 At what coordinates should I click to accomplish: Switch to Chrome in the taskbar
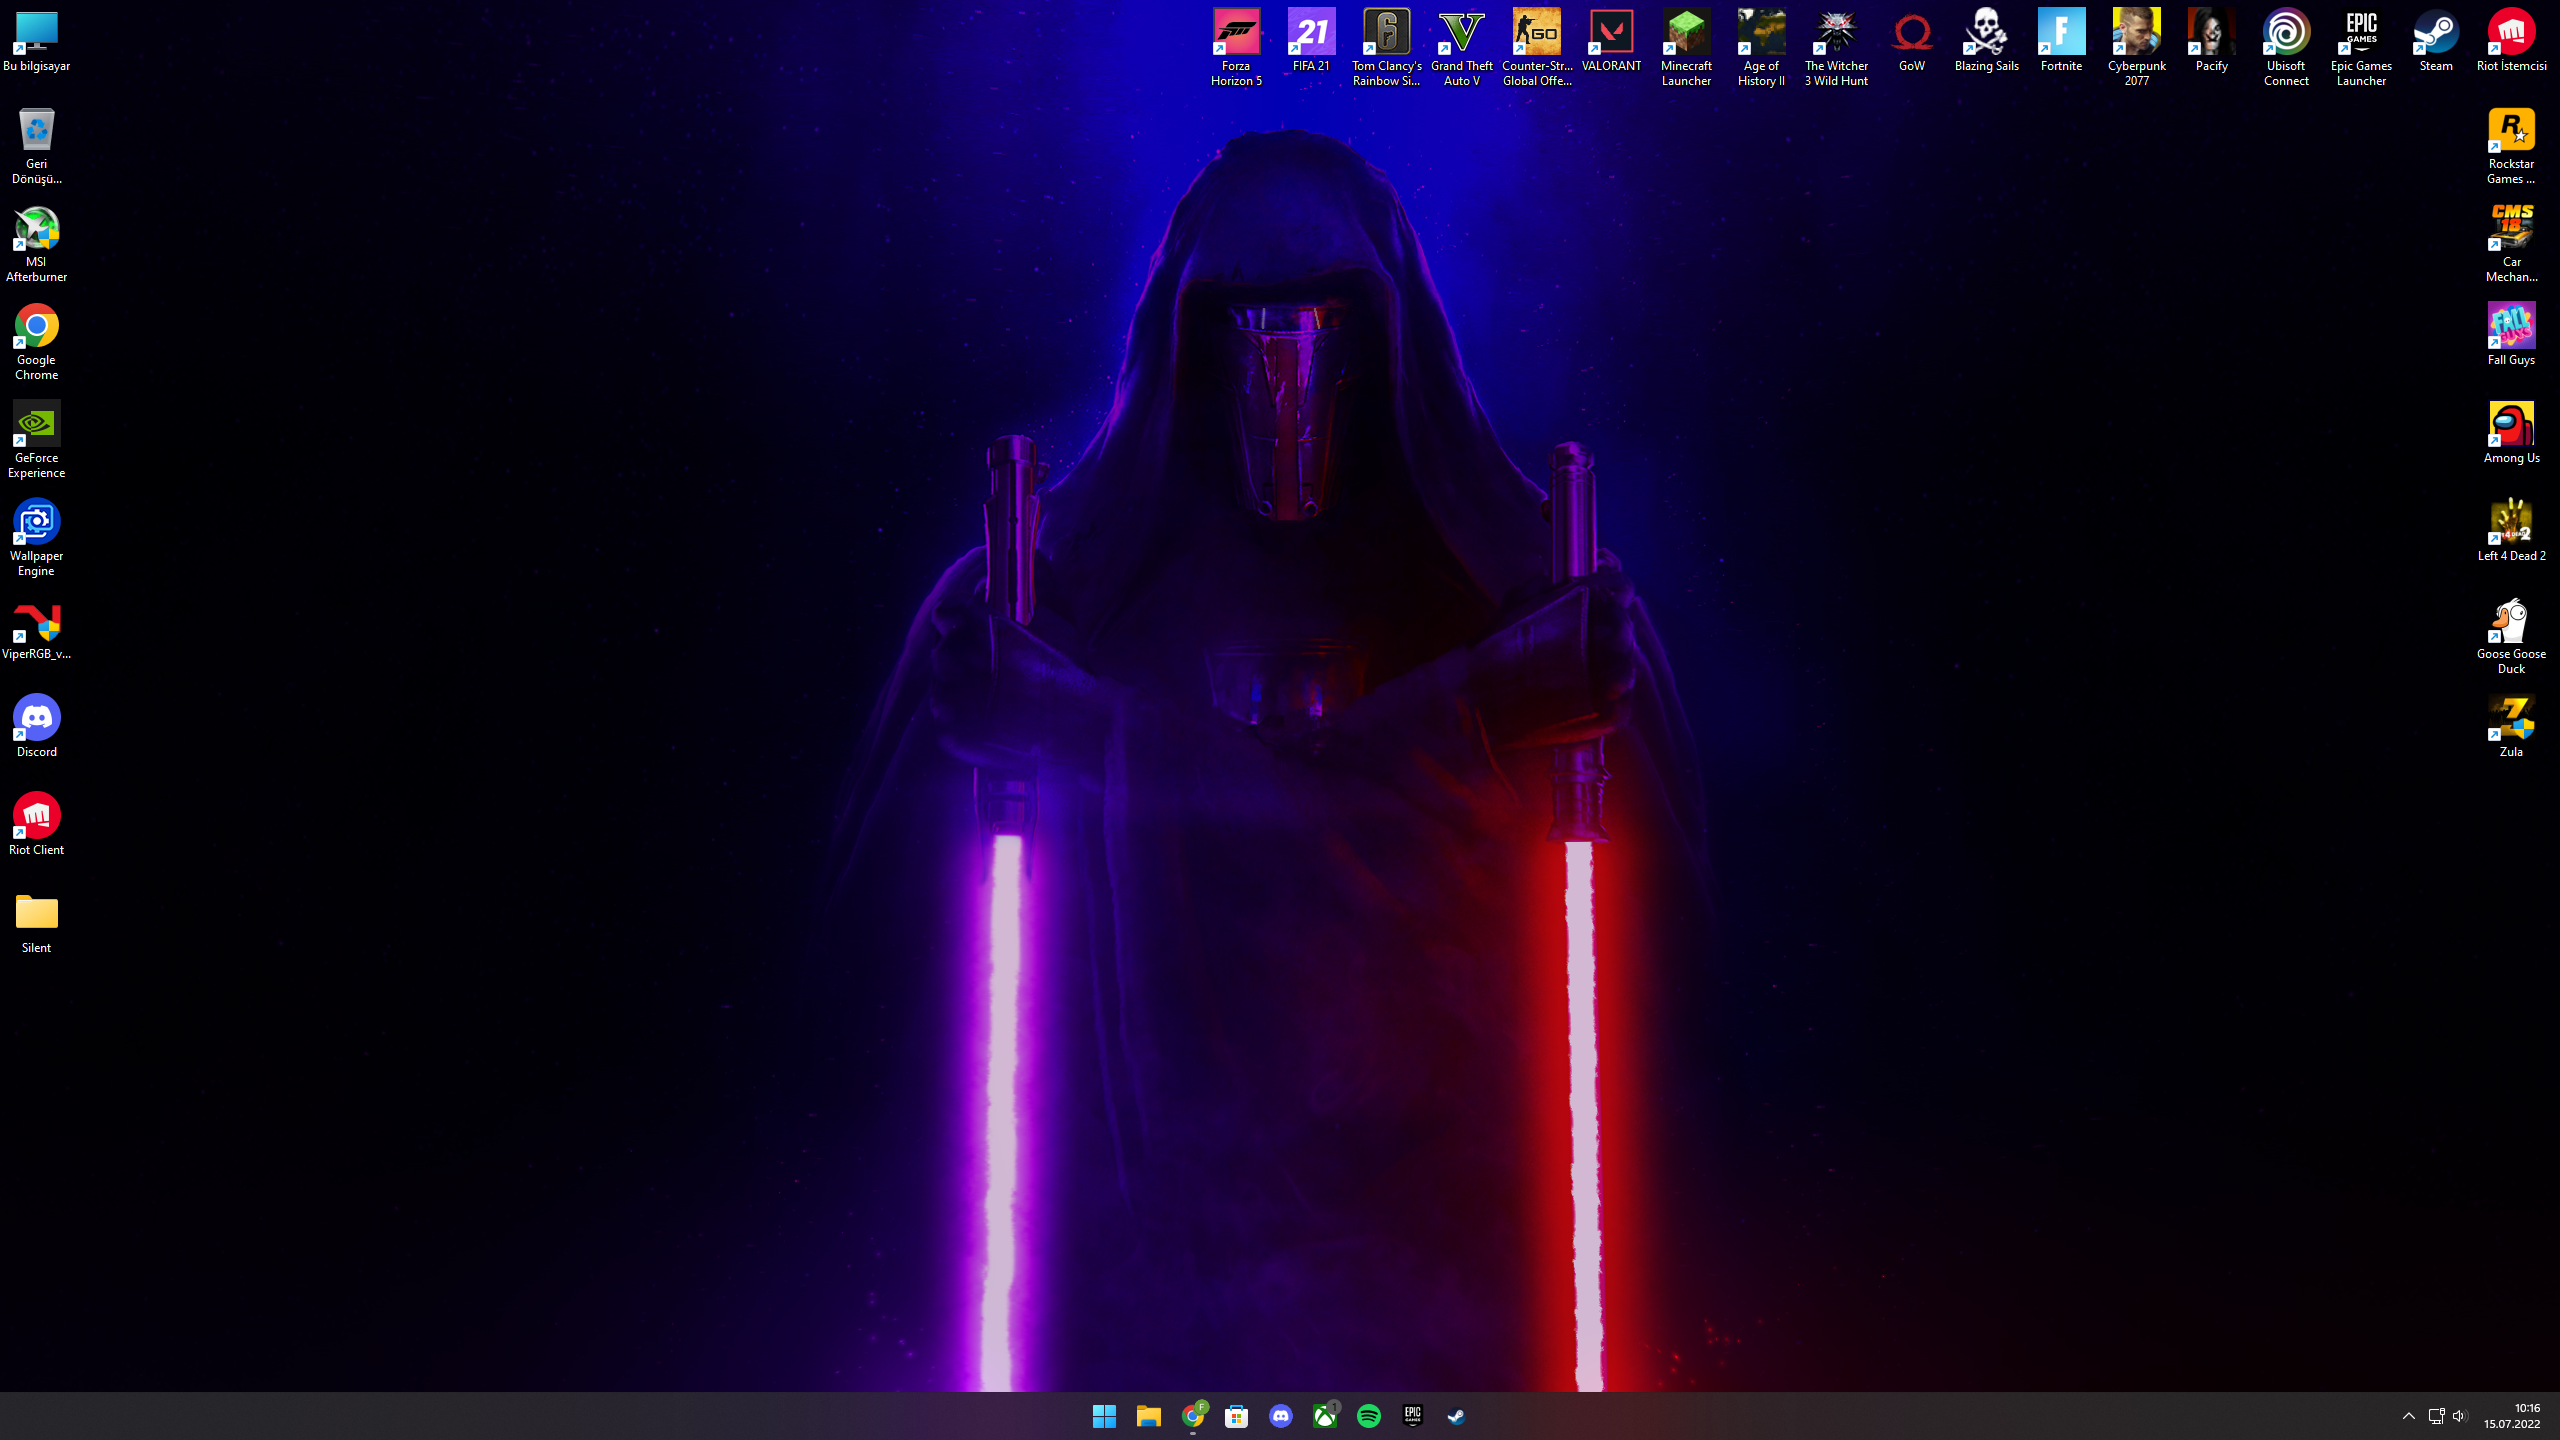(x=1192, y=1416)
